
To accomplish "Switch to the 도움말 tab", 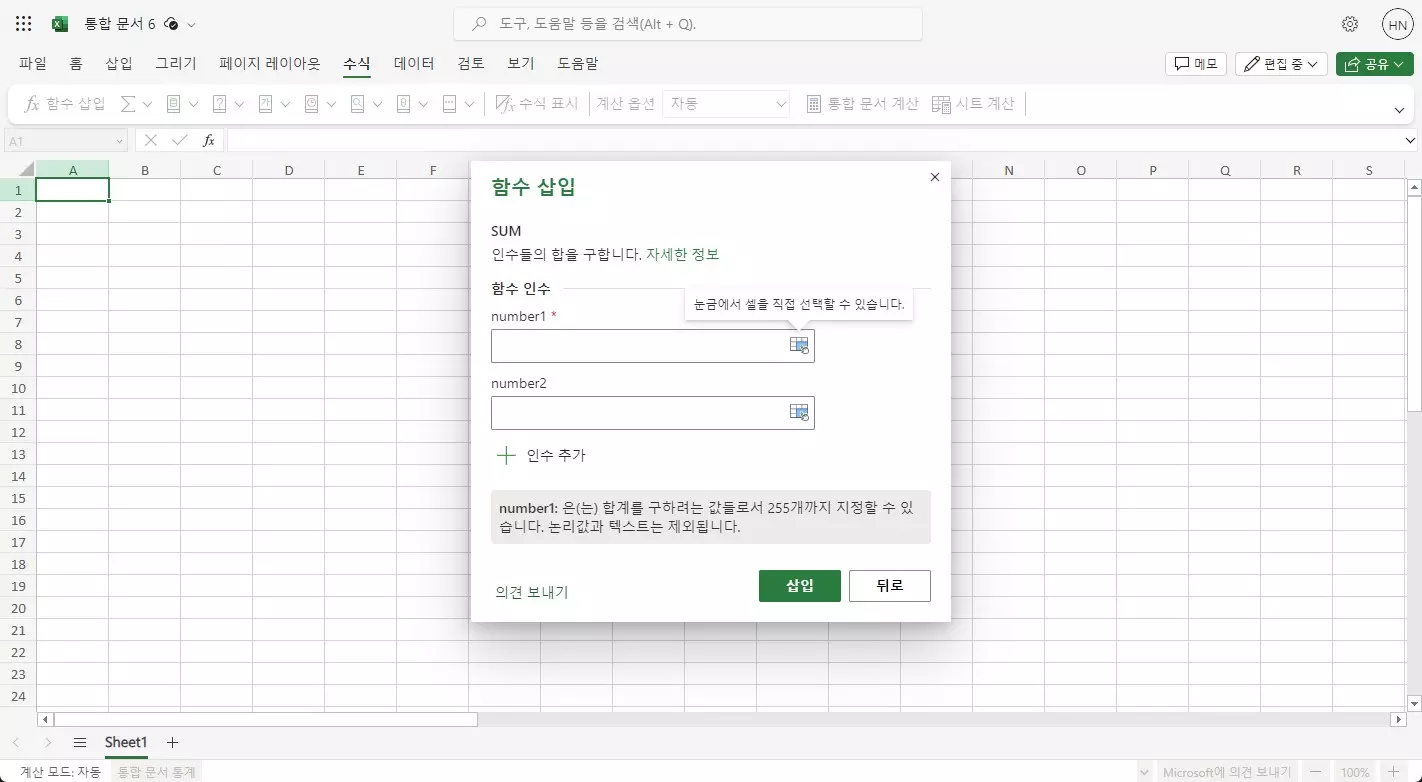I will (x=578, y=63).
